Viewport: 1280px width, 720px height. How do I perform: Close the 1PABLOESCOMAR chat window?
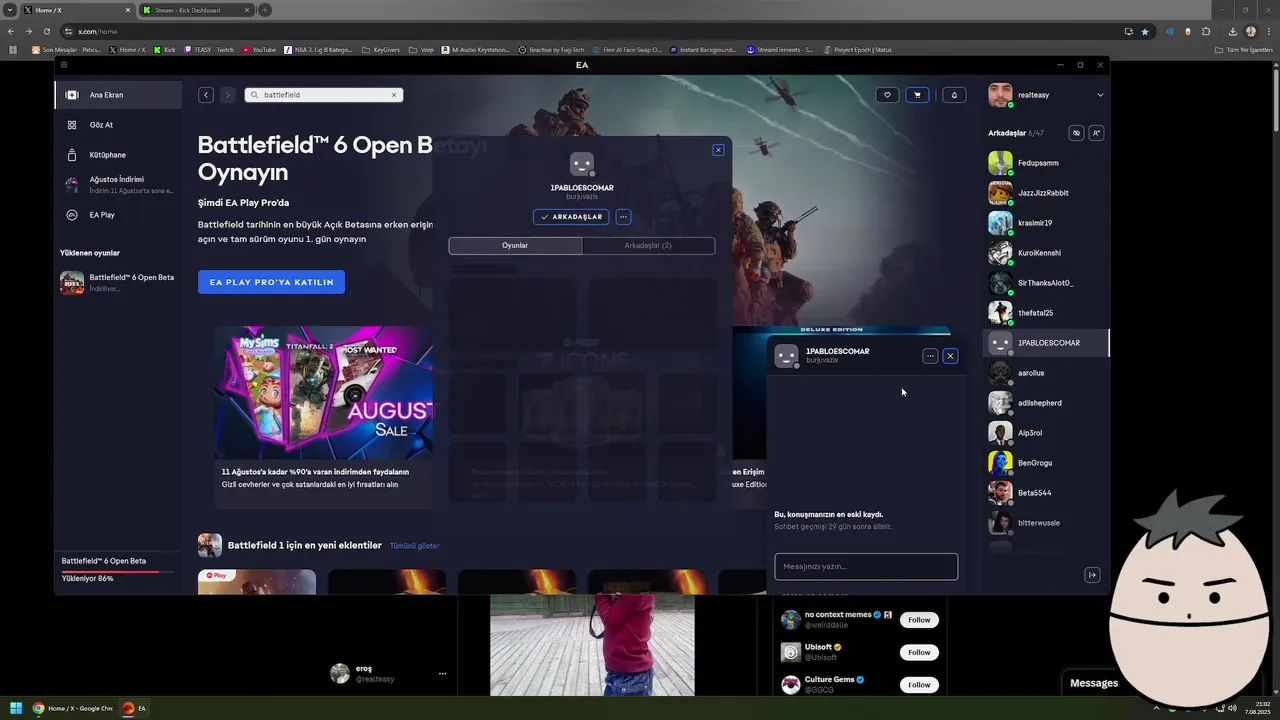[x=950, y=356]
